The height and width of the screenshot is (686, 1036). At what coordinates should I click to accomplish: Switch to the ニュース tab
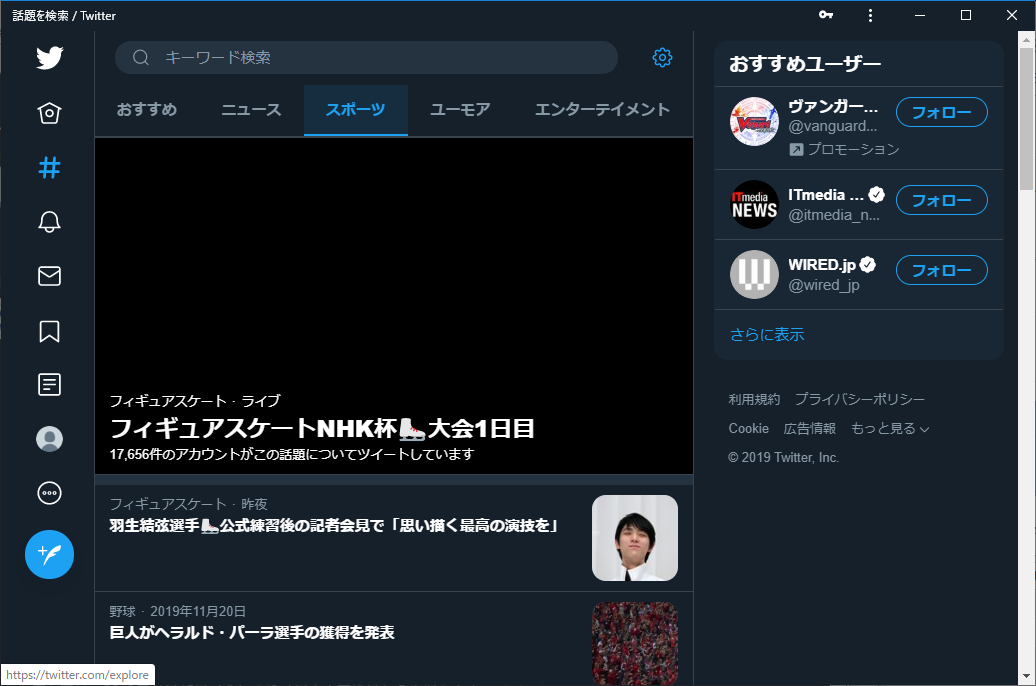pos(250,110)
